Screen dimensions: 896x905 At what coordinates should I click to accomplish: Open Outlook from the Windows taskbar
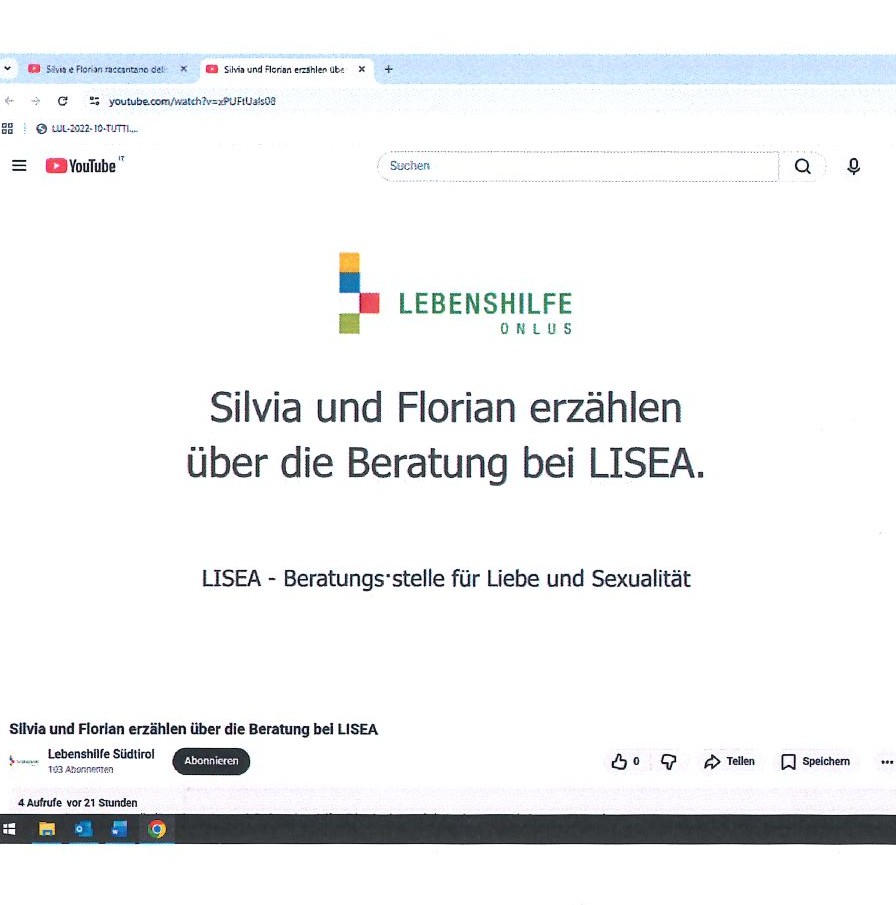coord(83,829)
